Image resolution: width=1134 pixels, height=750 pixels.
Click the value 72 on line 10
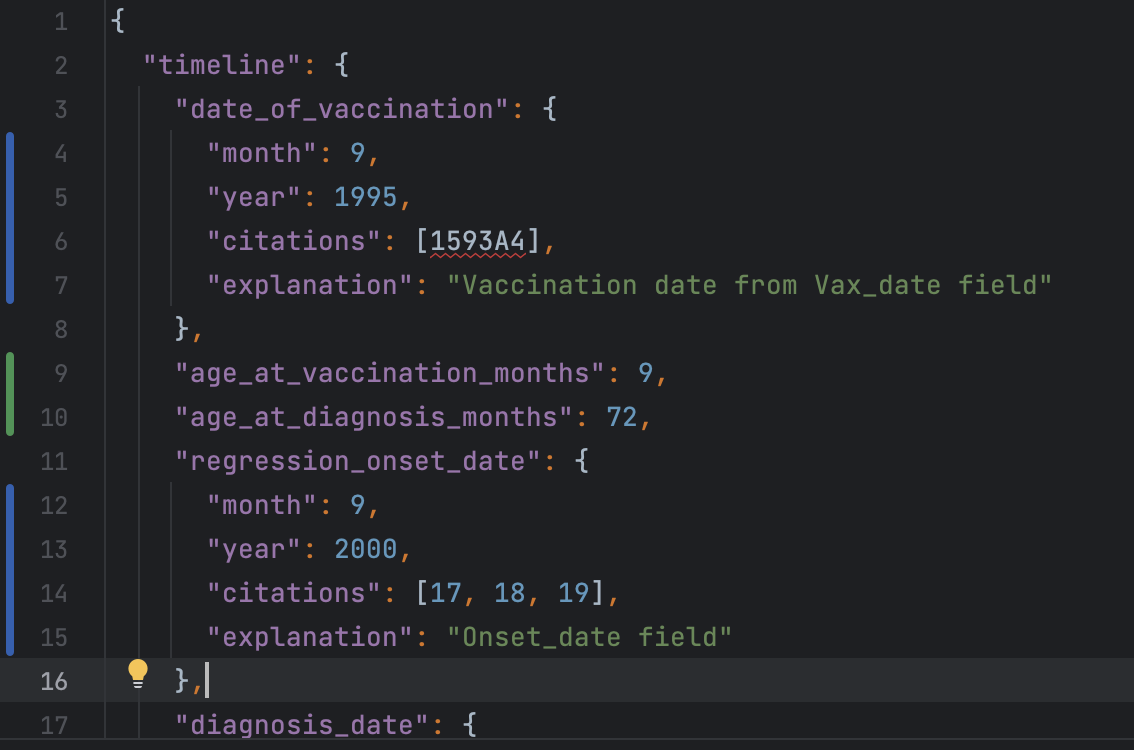622,417
